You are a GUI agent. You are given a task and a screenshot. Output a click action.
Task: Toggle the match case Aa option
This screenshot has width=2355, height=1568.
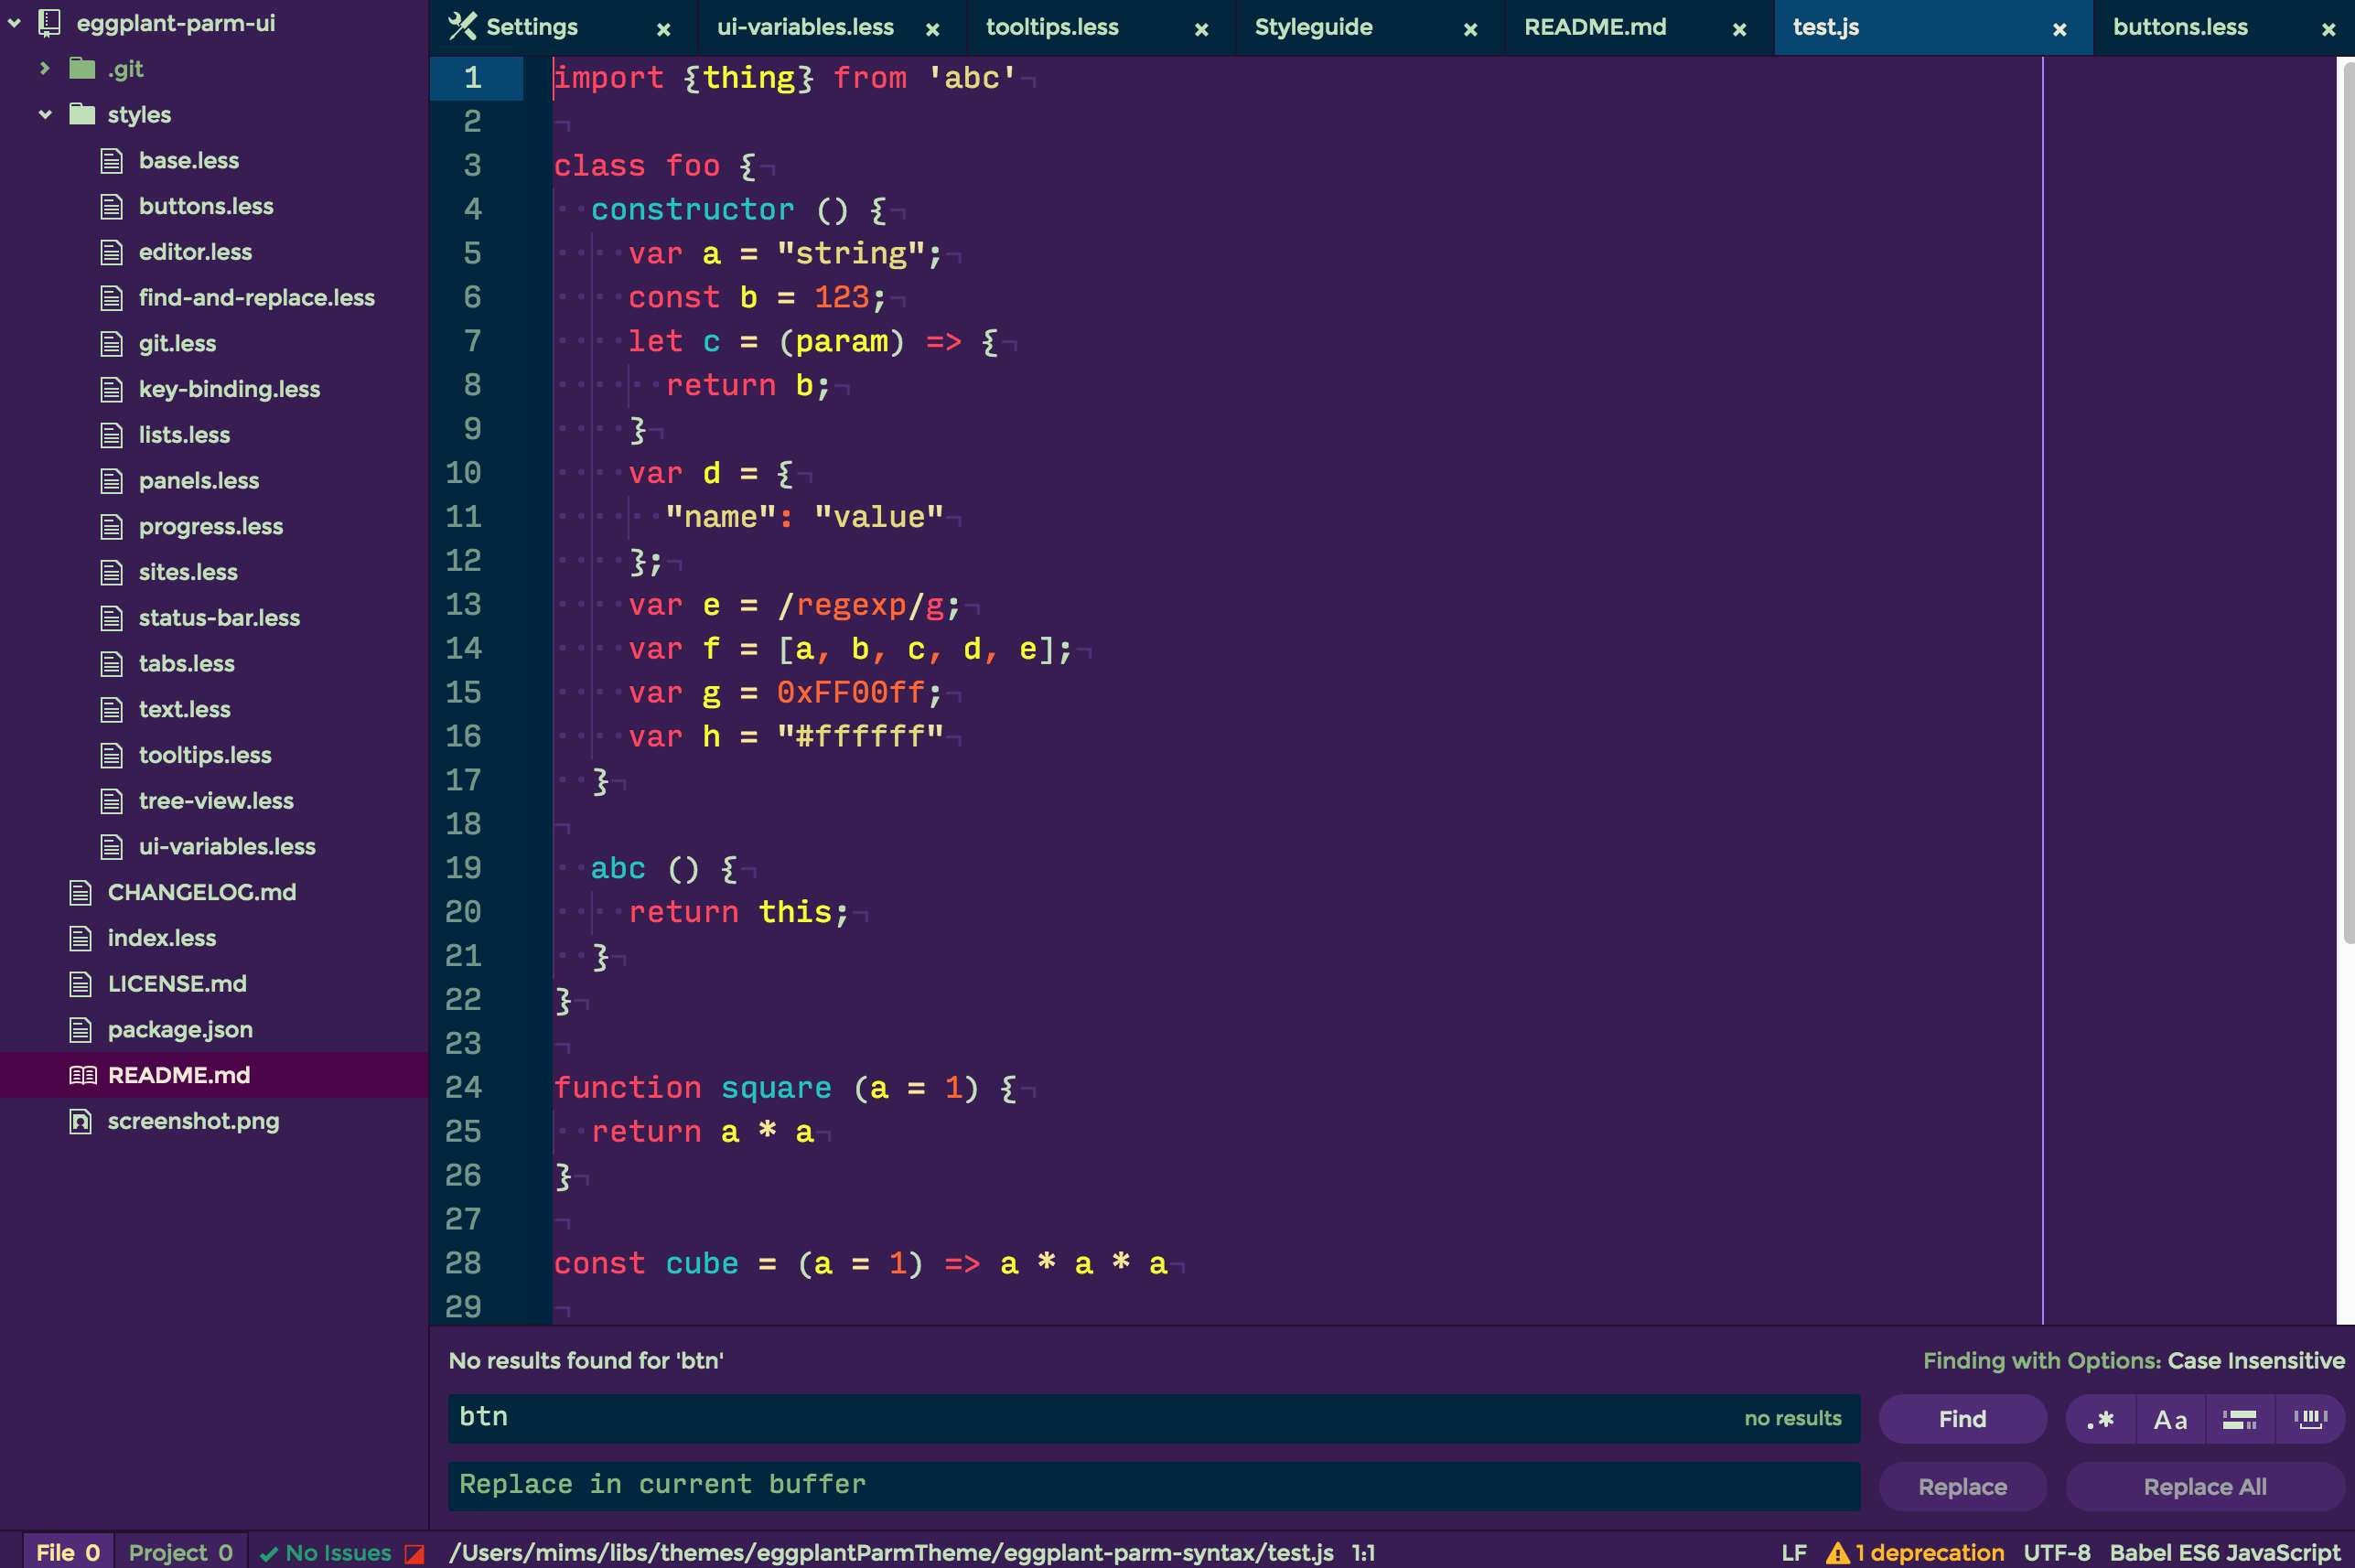pyautogui.click(x=2170, y=1419)
